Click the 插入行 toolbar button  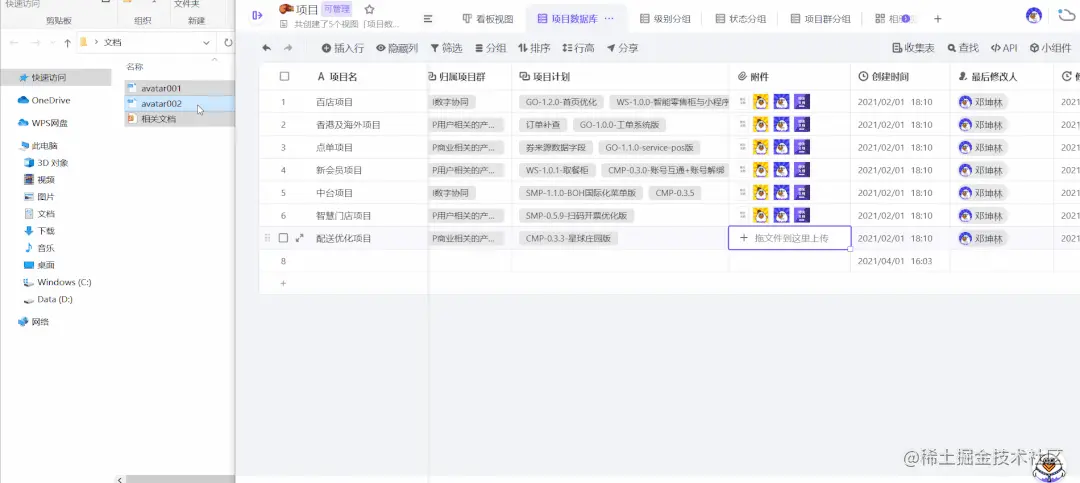click(x=343, y=48)
